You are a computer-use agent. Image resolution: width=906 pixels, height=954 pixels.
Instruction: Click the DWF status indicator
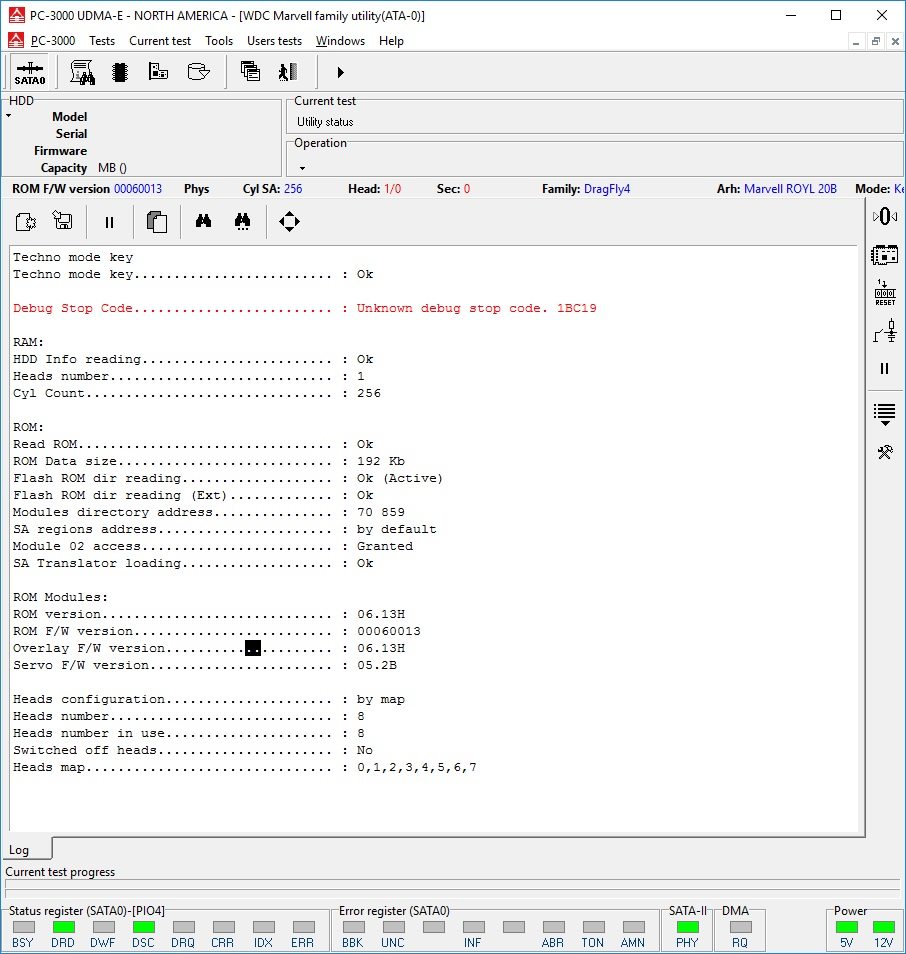(103, 927)
